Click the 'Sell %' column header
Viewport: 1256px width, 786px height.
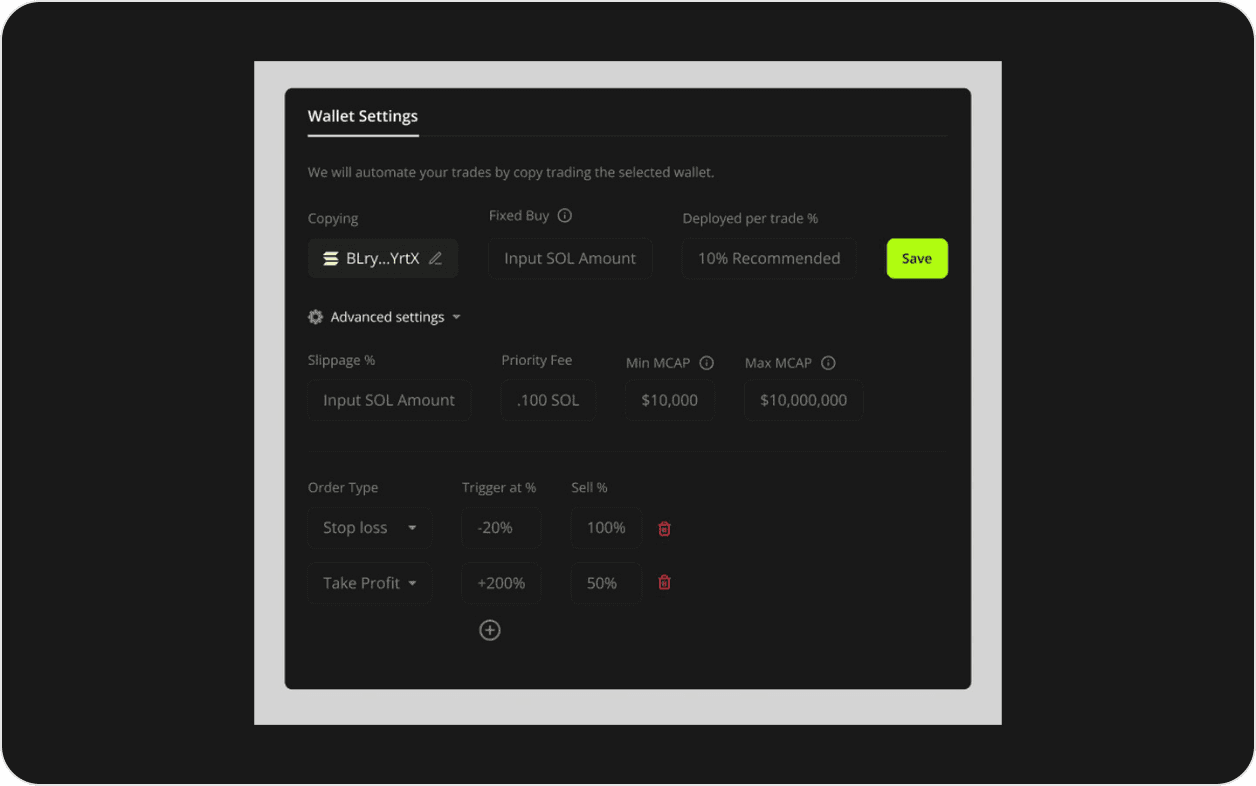(x=590, y=488)
